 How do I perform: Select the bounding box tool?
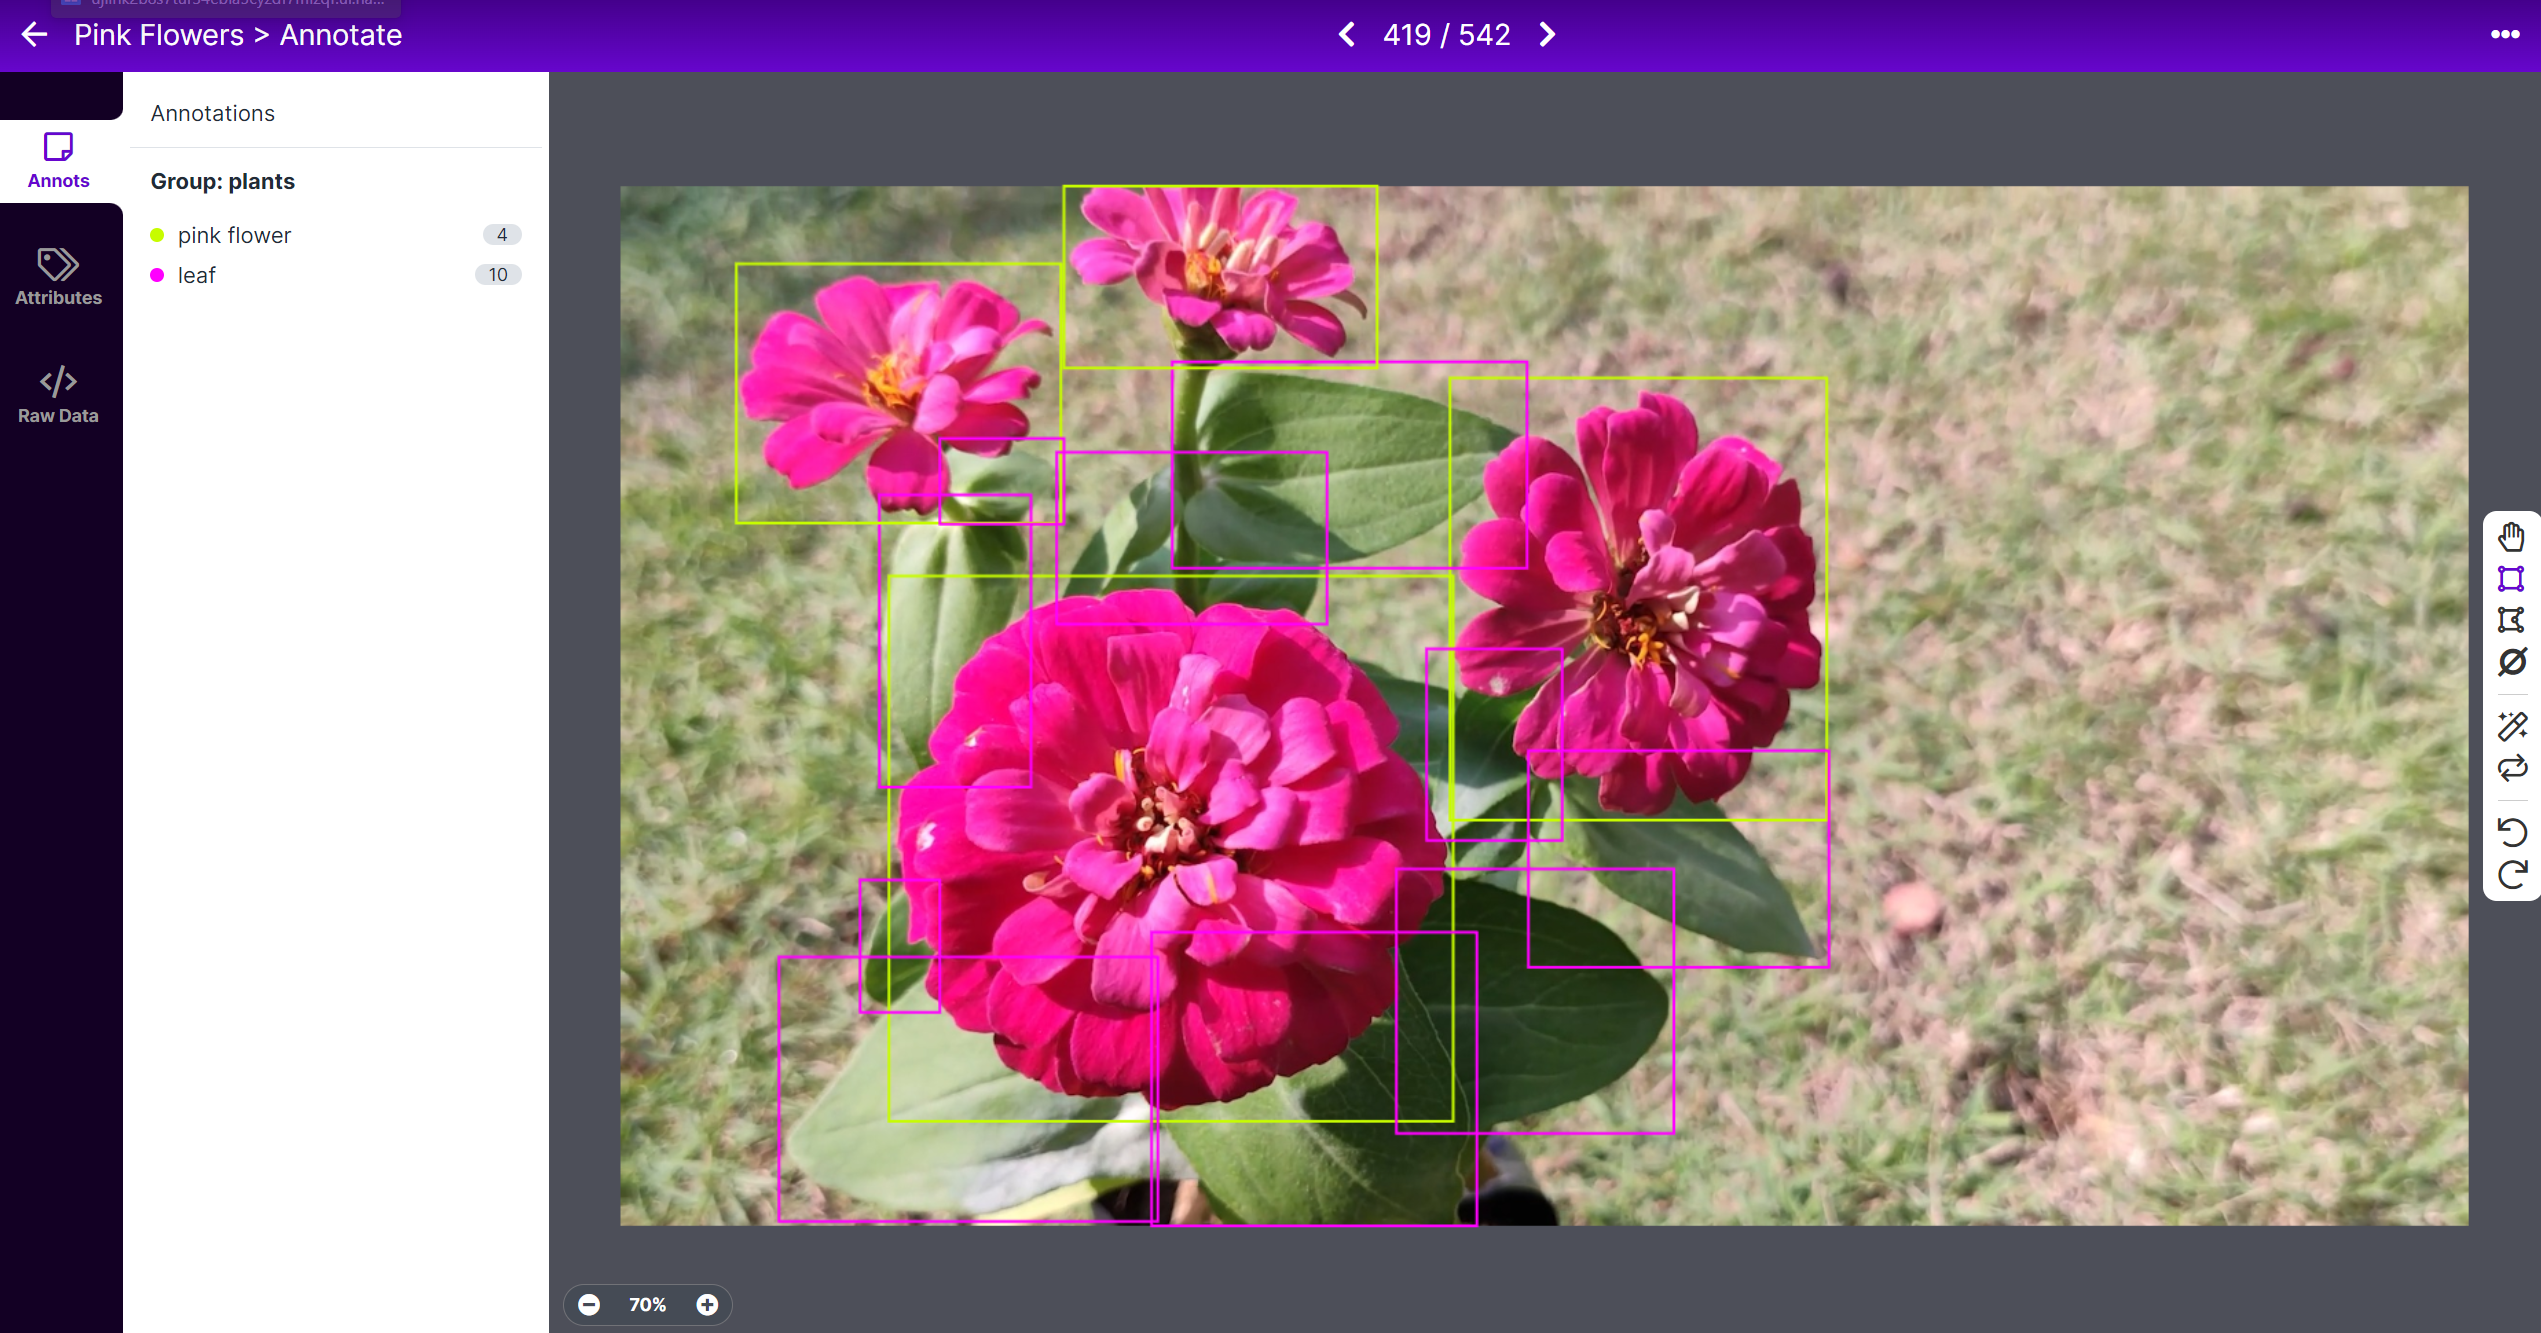(2511, 579)
